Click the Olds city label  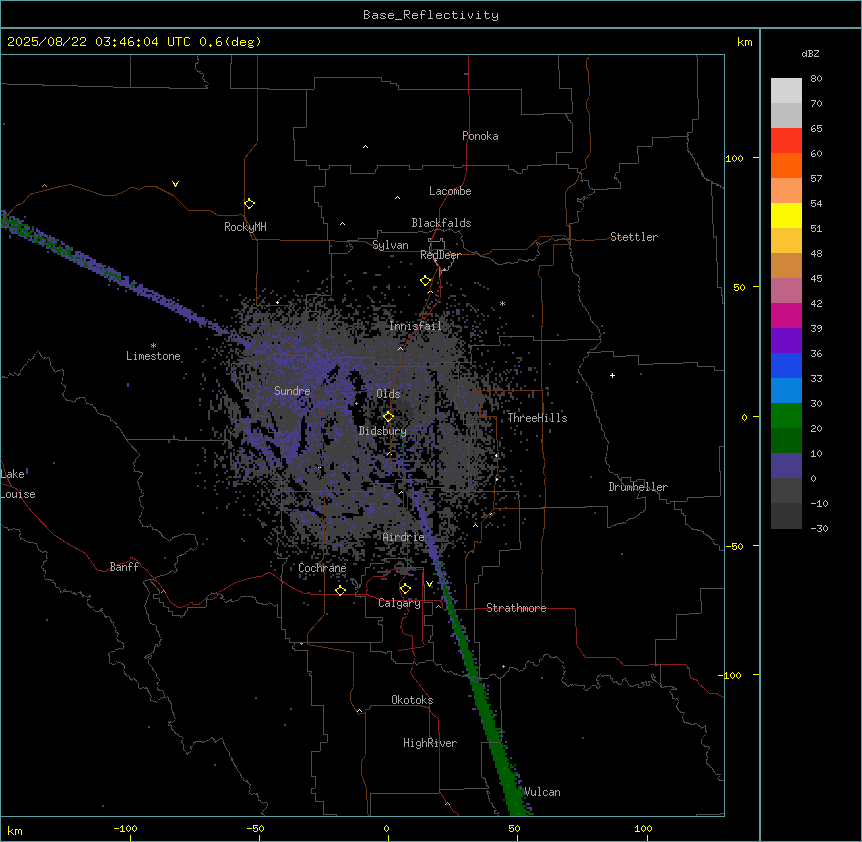tap(388, 394)
